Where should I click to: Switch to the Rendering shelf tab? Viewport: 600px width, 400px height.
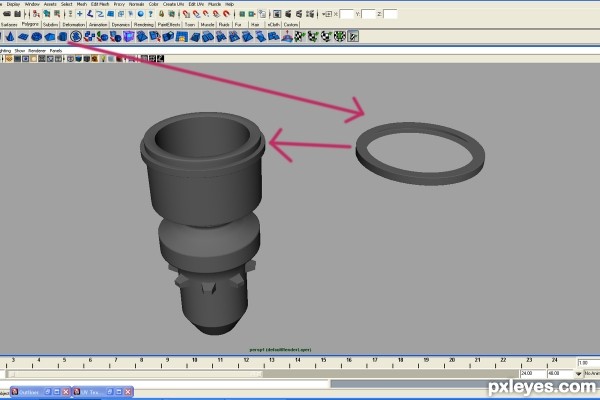144,24
